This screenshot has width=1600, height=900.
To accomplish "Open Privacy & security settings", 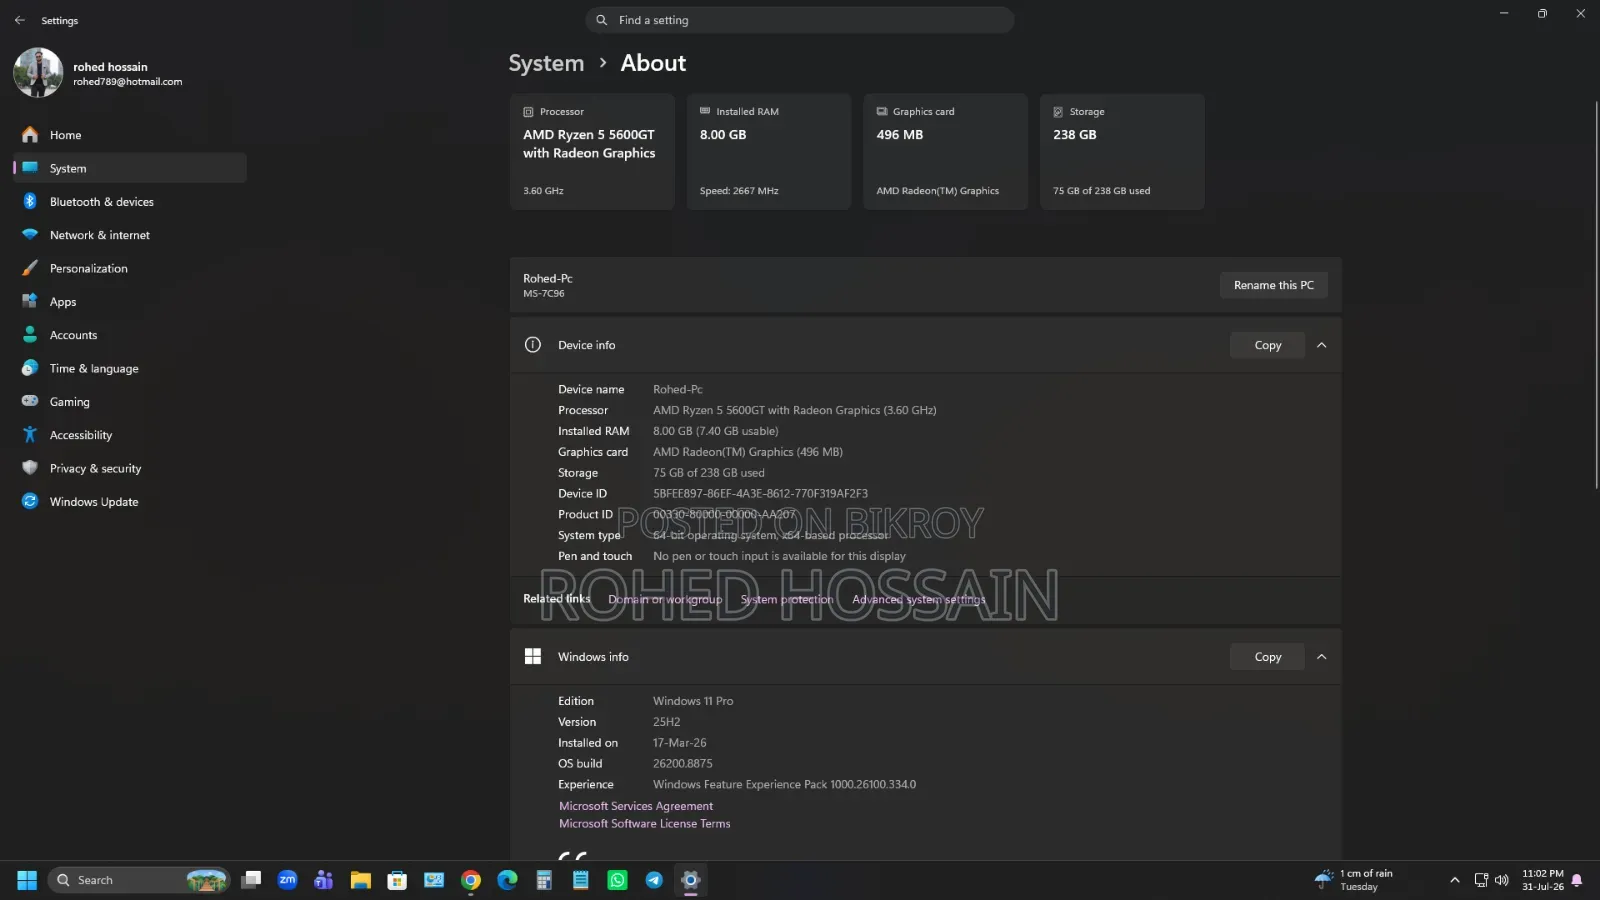I will pyautogui.click(x=130, y=468).
